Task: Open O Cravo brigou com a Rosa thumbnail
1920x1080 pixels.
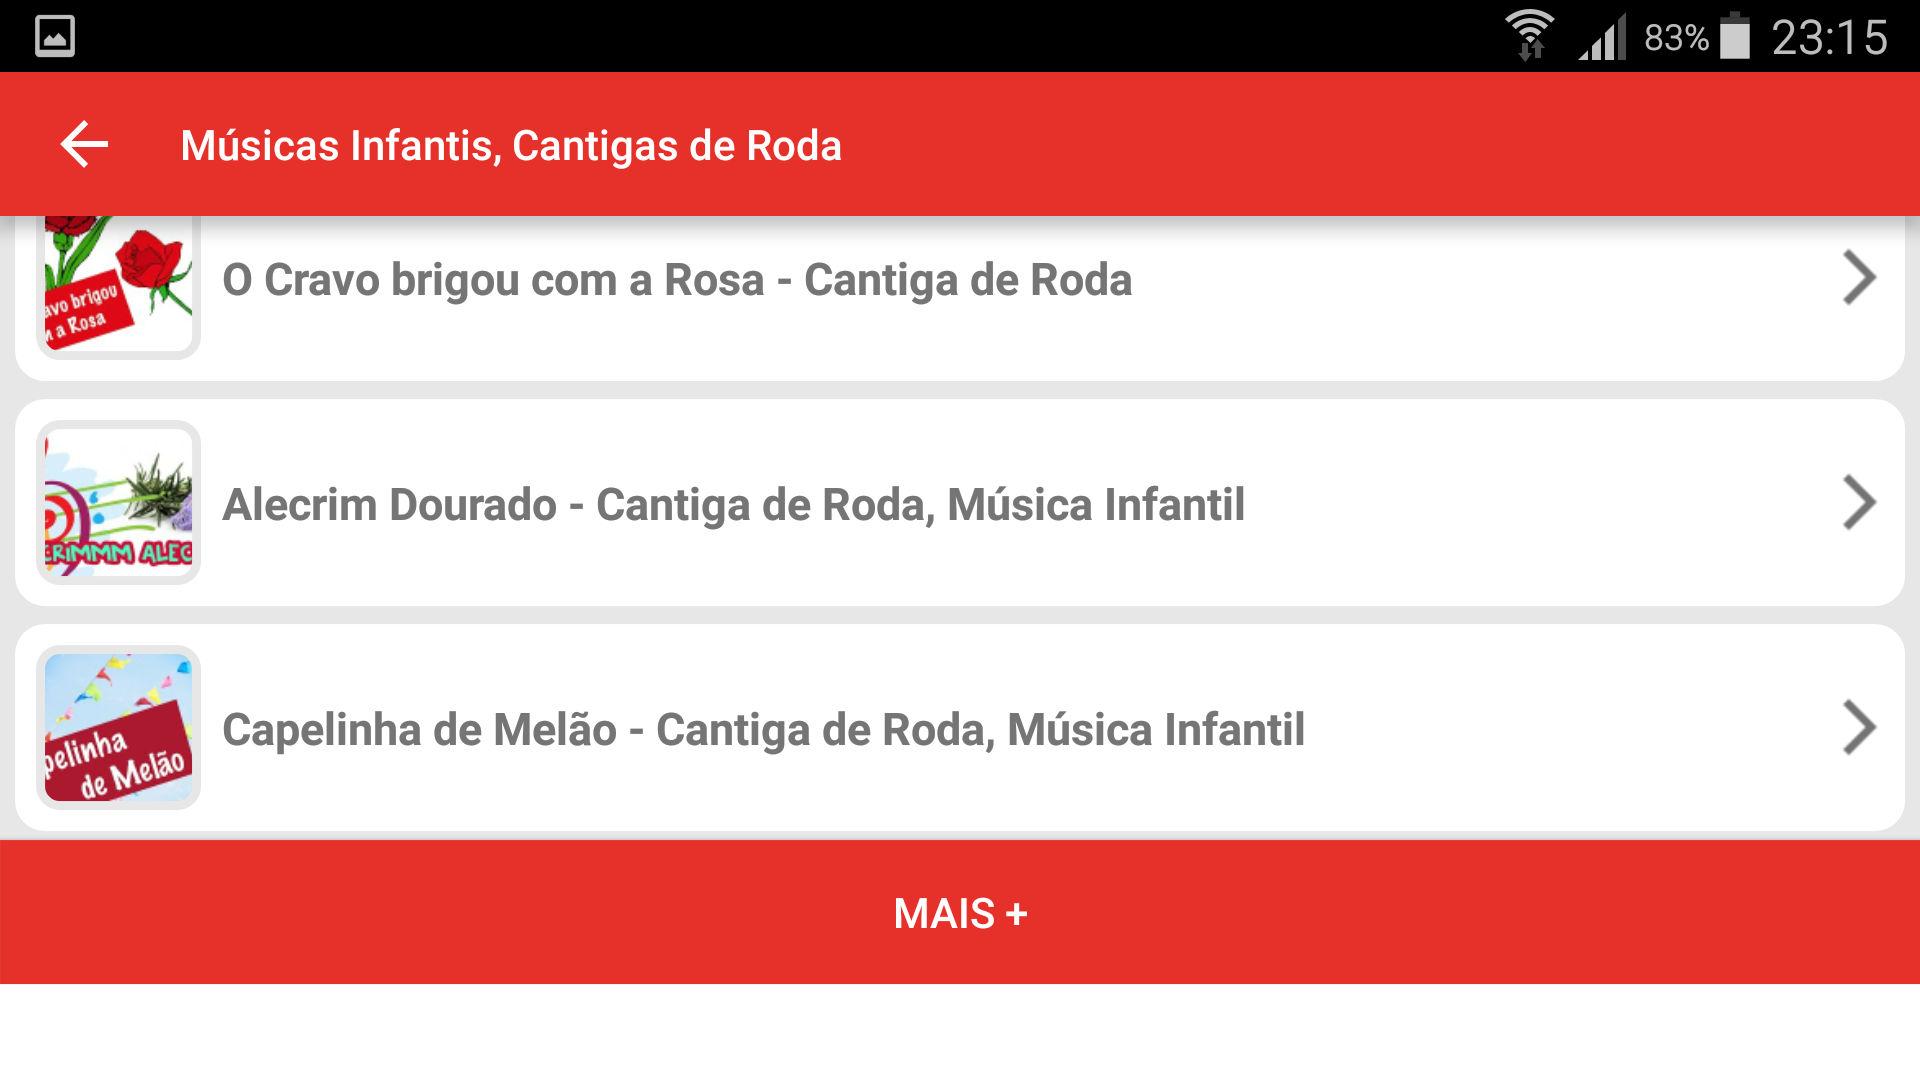Action: coord(118,285)
